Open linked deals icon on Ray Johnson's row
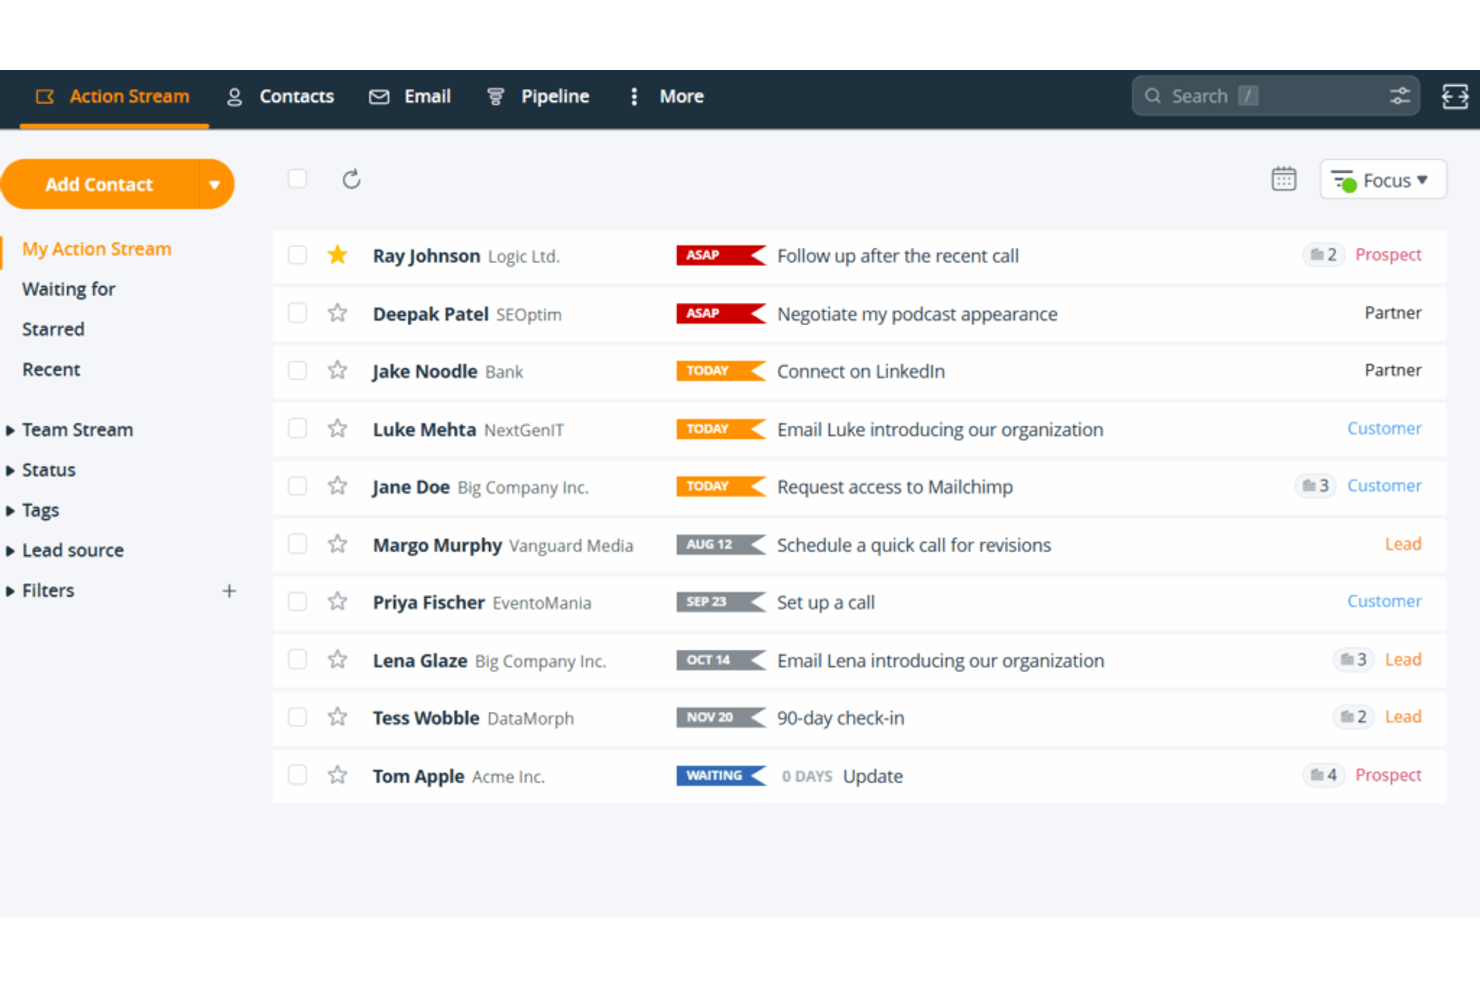Screen dimensions: 1480x987 [x=1322, y=254]
